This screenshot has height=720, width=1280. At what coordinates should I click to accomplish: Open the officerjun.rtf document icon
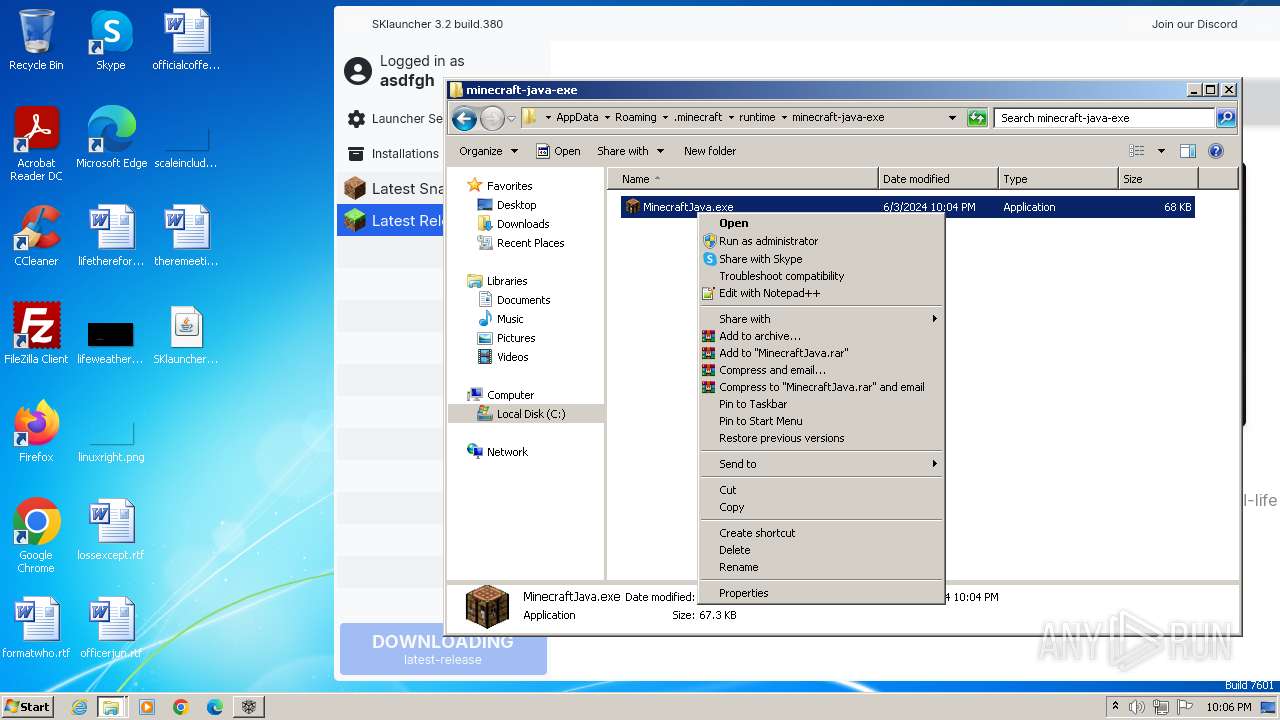[111, 628]
